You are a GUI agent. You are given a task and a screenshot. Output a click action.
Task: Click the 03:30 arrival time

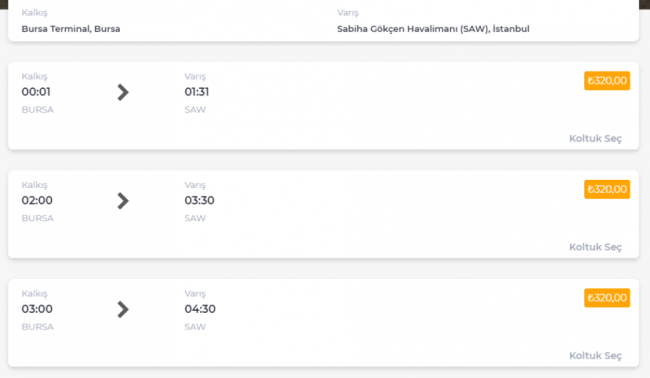[199, 201]
